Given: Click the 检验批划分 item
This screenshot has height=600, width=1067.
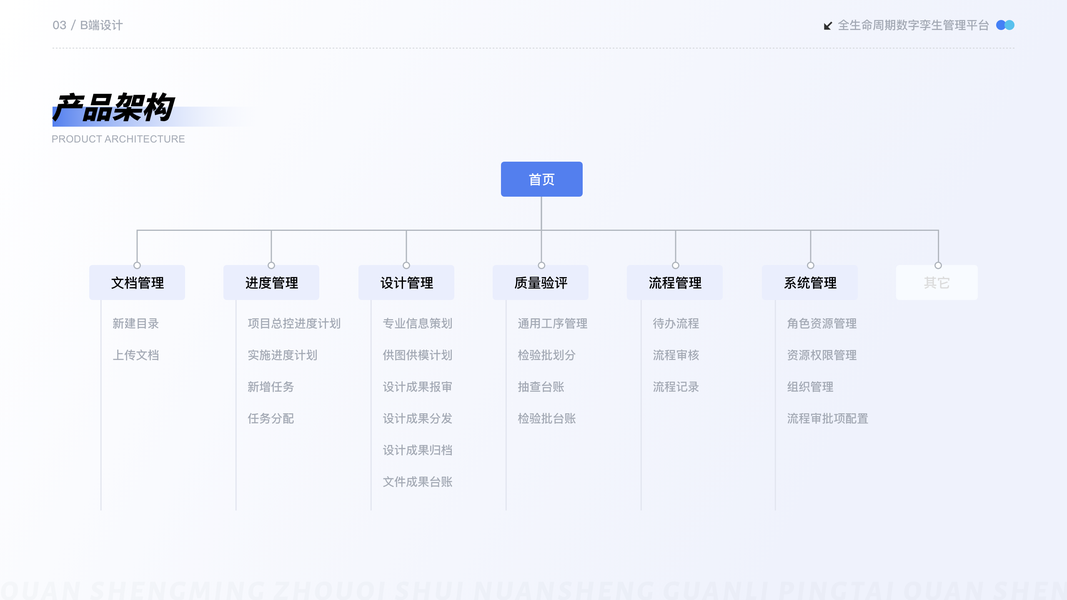Looking at the screenshot, I should coord(546,355).
